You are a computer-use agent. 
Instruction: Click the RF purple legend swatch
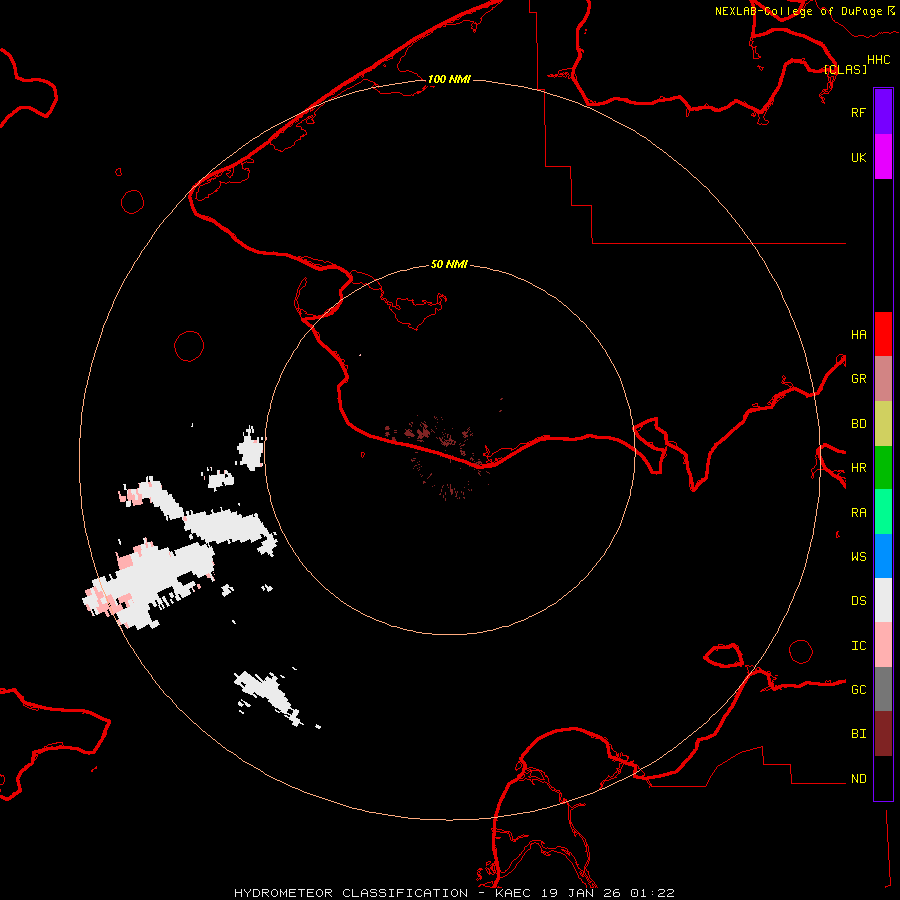coord(883,112)
